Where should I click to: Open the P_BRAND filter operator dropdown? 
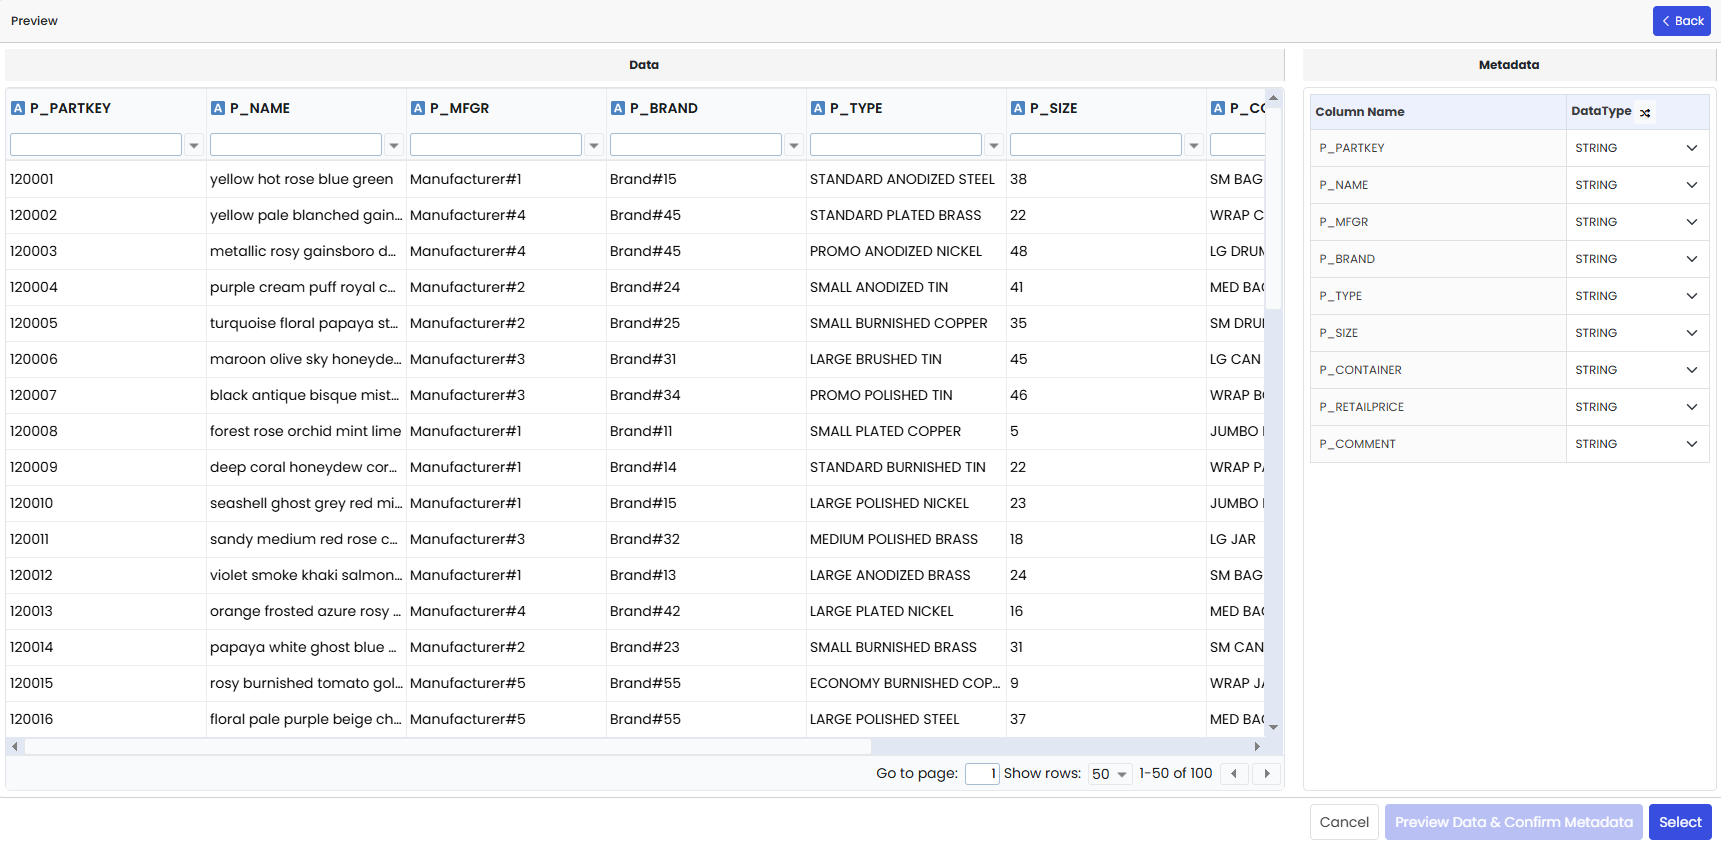tap(794, 145)
